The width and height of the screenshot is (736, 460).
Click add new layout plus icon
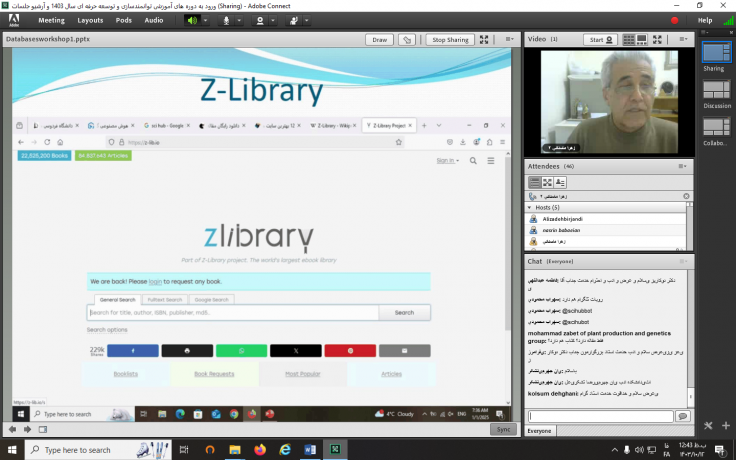click(x=726, y=426)
